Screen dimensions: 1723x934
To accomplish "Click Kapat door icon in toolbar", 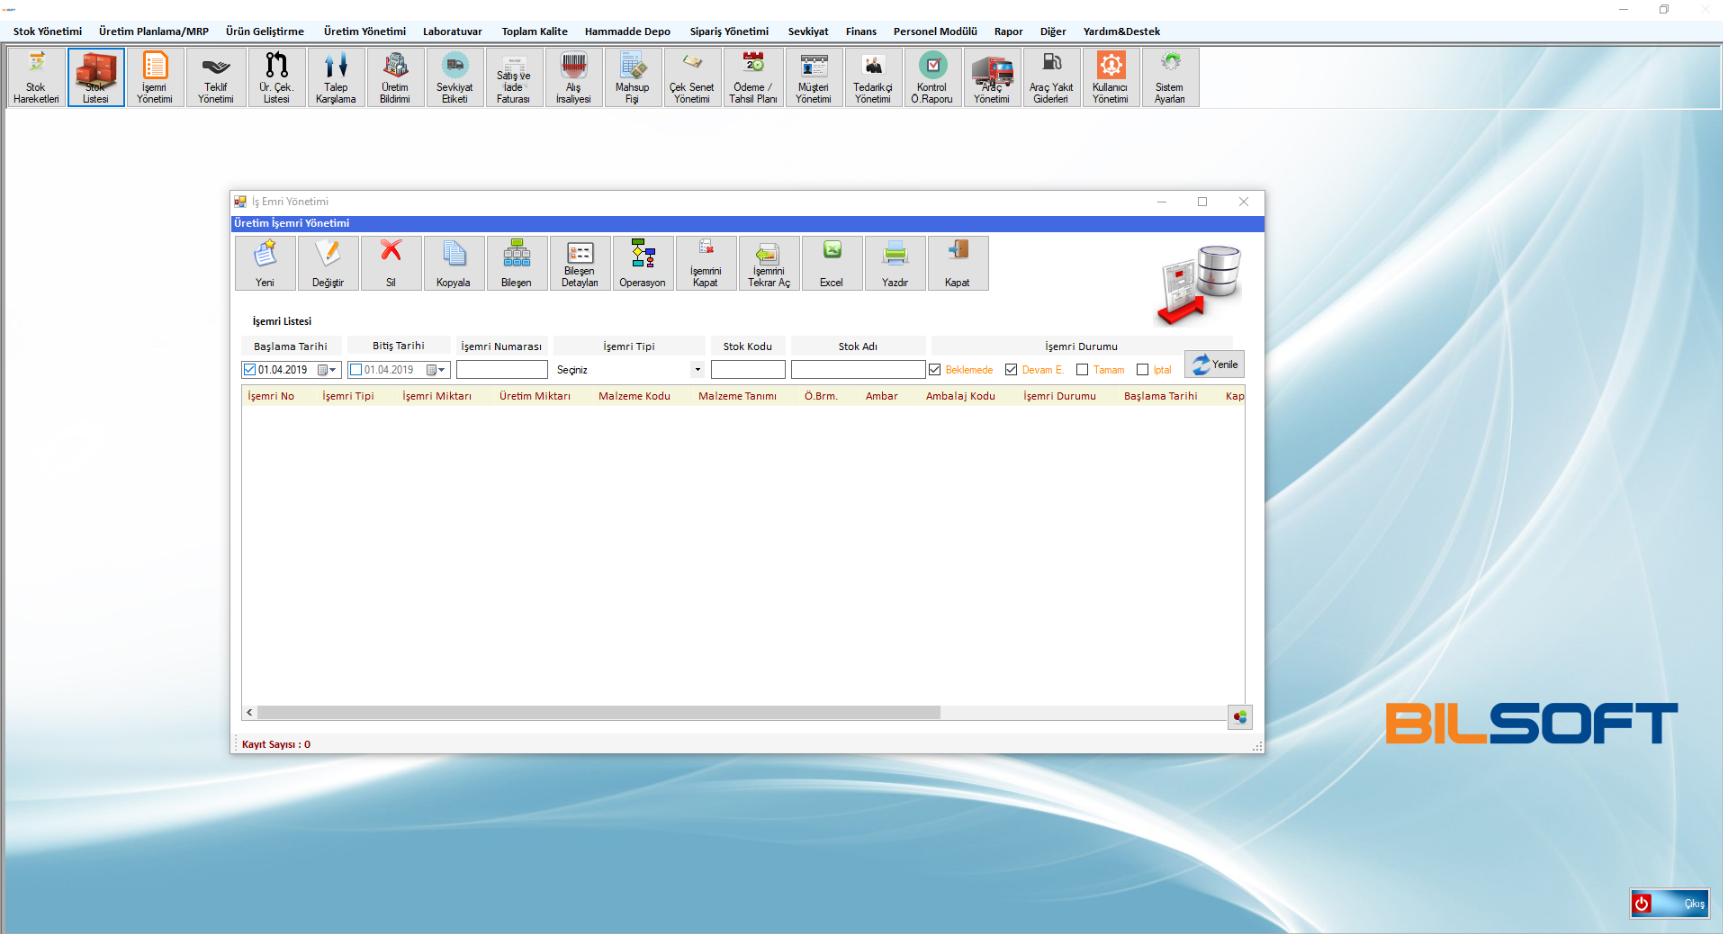I will 958,263.
